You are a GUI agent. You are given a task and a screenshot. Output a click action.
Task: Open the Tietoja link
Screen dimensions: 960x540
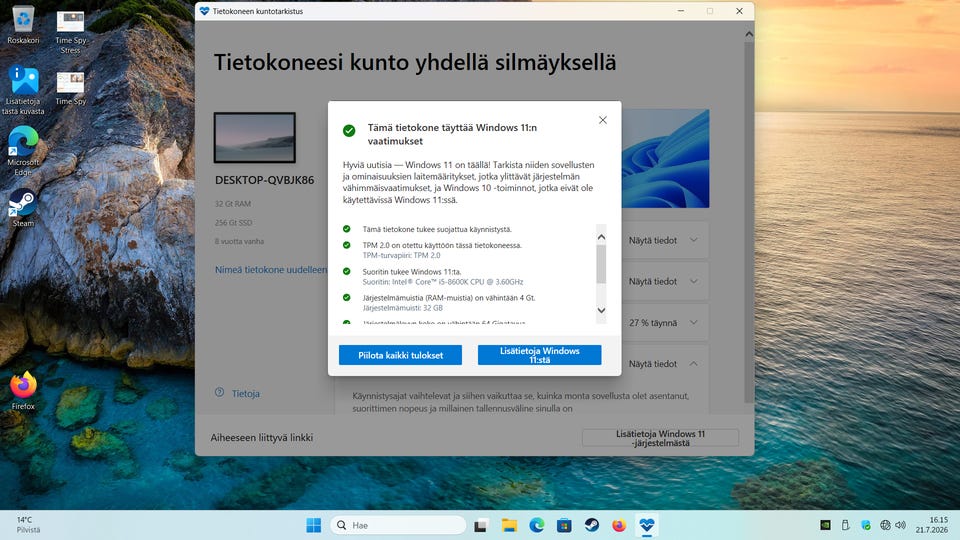click(x=246, y=394)
